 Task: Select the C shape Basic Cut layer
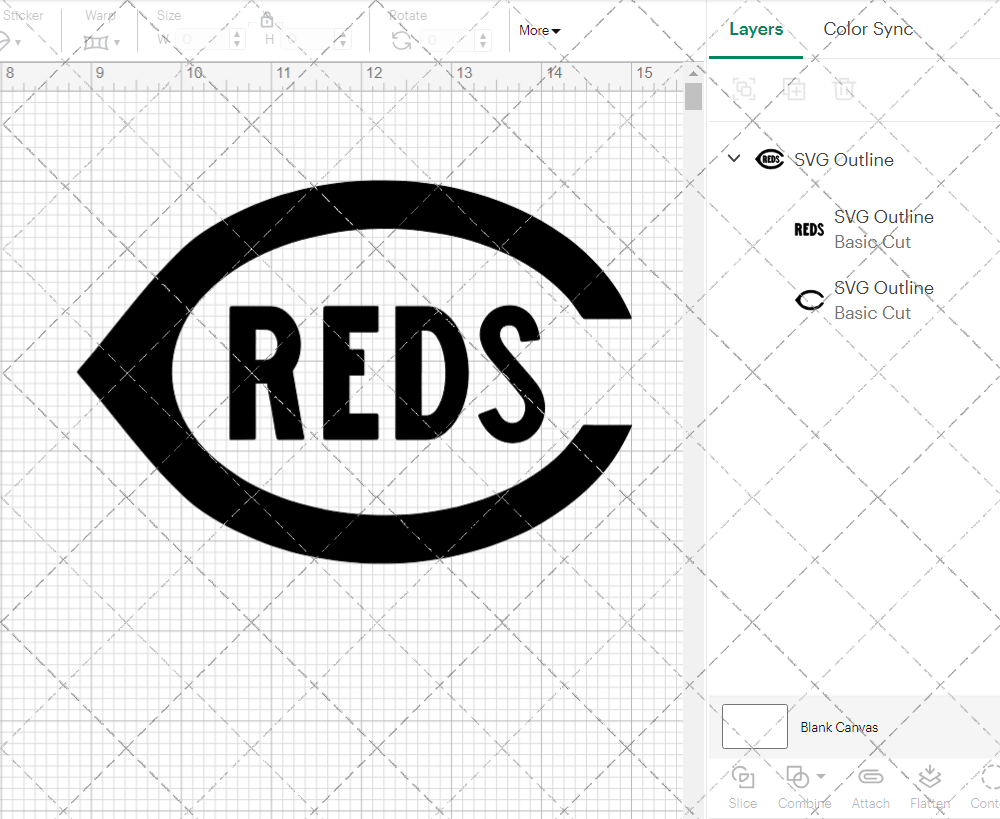click(x=884, y=300)
